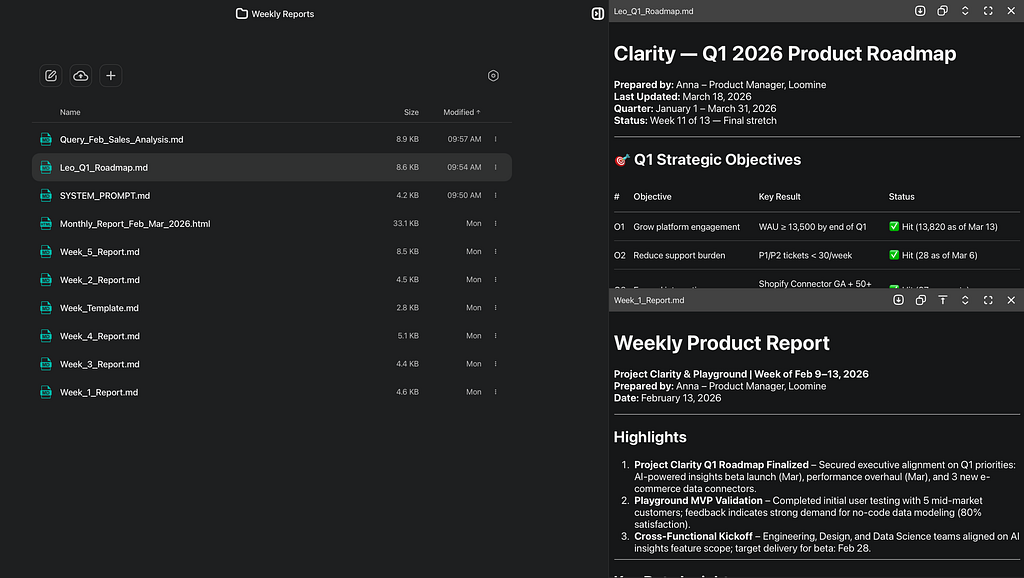Click file icon of Week_1_Report.md row

[x=46, y=392]
